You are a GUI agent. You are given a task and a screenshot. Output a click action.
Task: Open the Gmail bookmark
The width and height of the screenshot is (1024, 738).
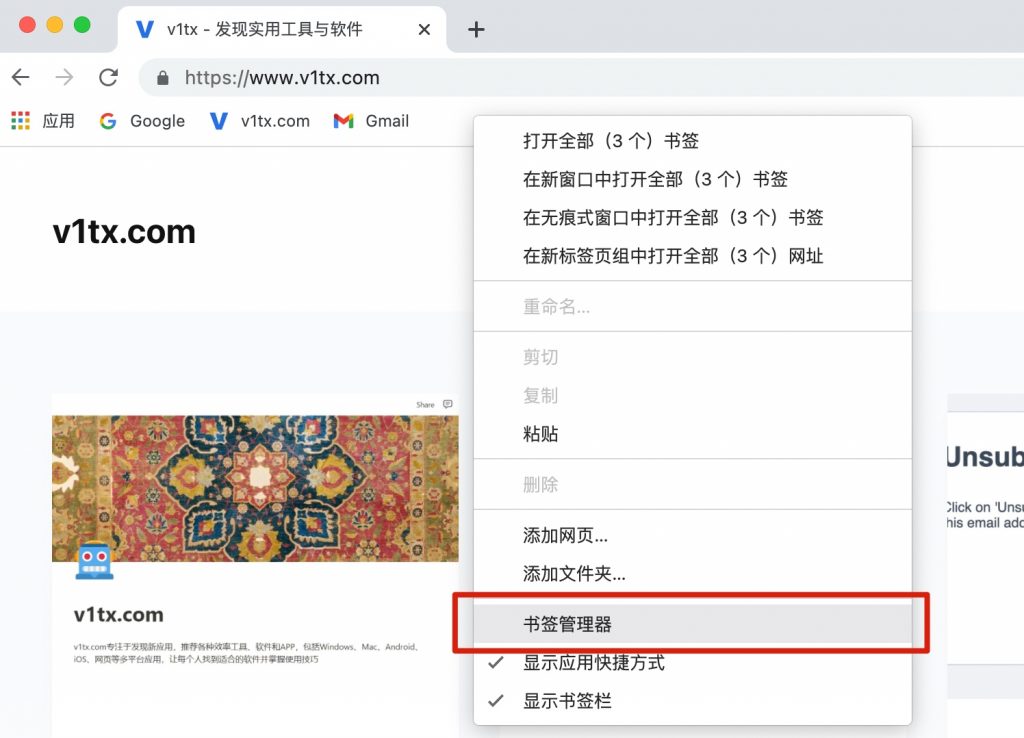(371, 121)
